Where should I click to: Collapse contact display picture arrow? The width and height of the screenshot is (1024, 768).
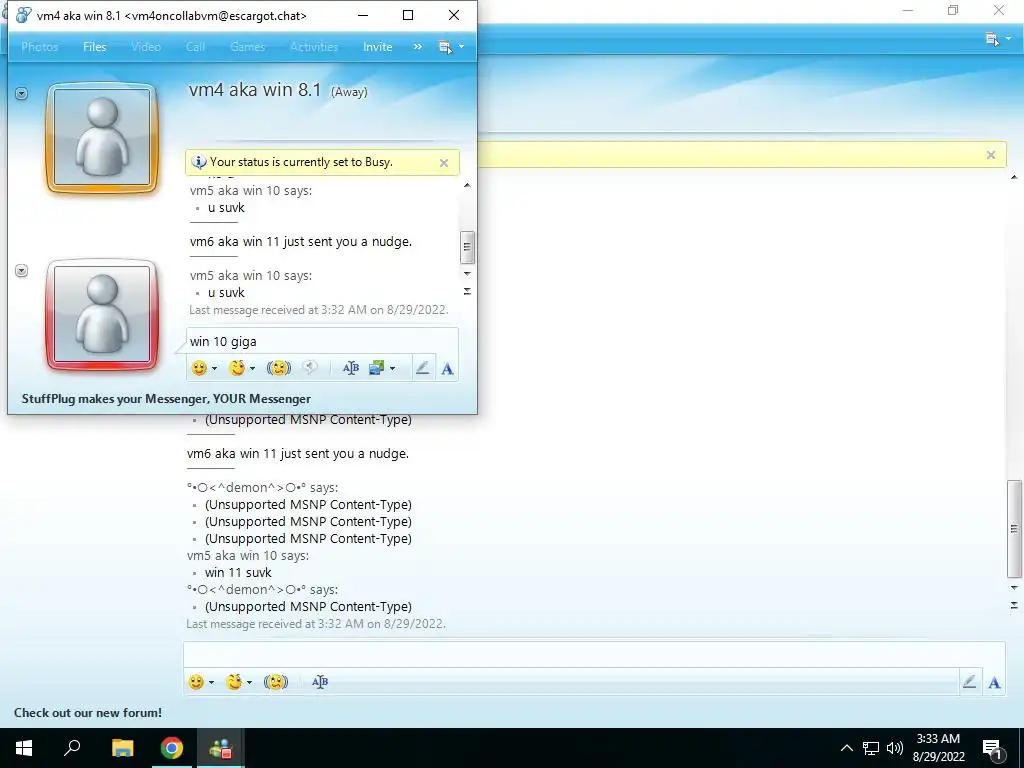tap(22, 94)
